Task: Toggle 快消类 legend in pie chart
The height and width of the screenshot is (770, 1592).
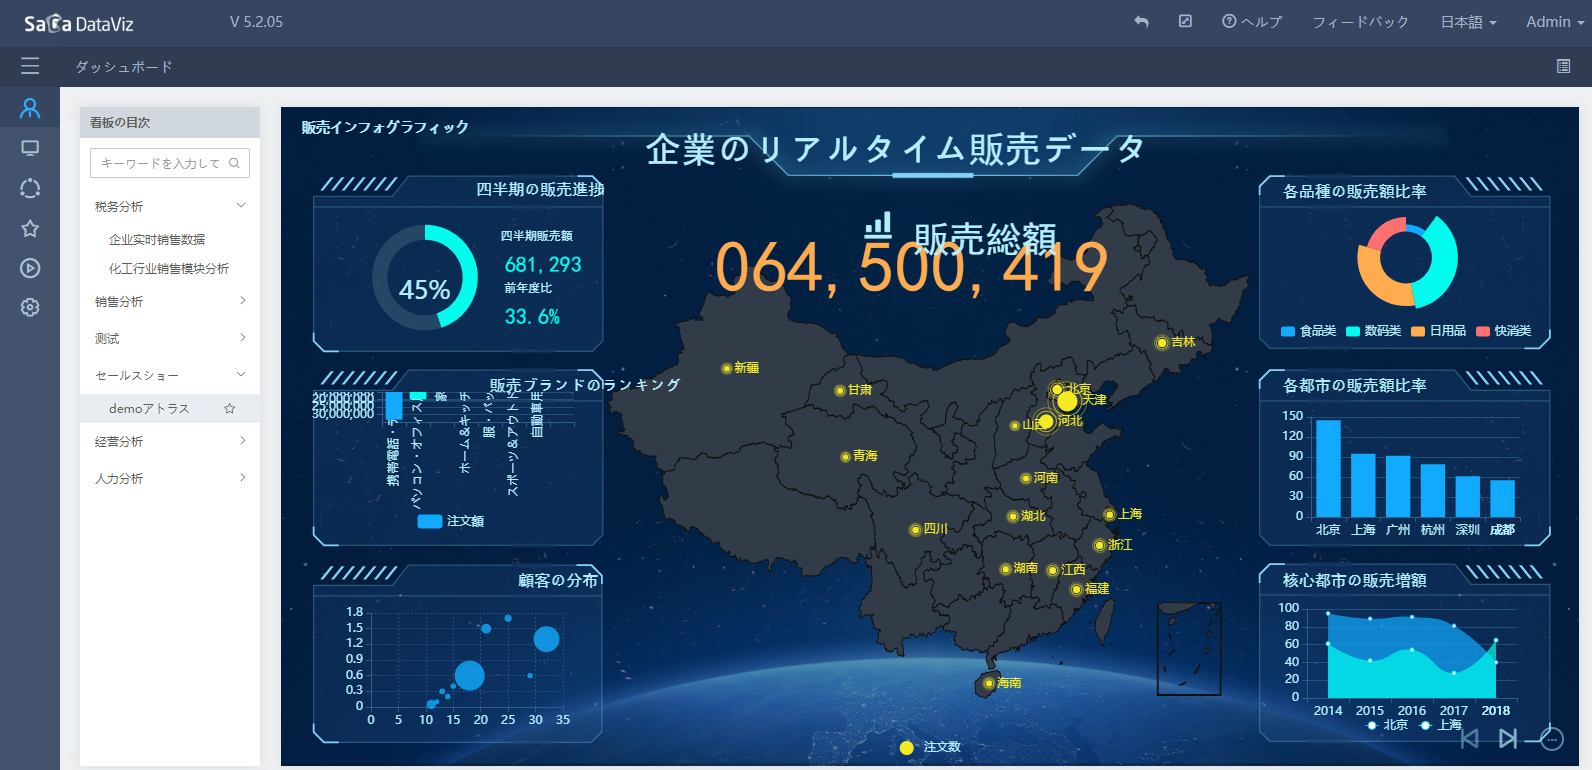Action: pyautogui.click(x=1503, y=331)
